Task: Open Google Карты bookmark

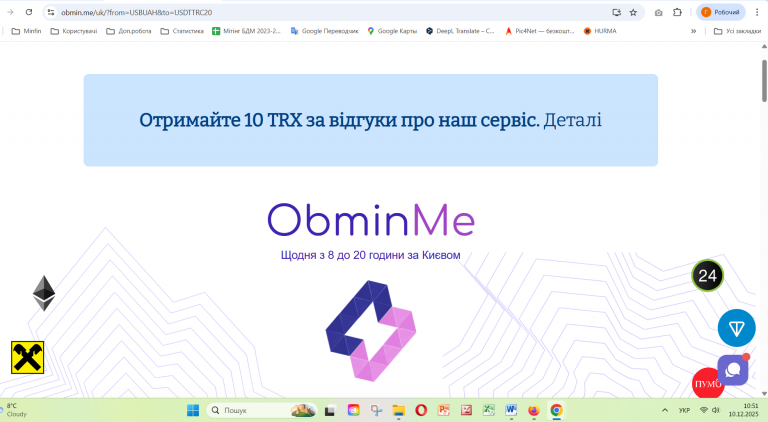Action: click(392, 31)
